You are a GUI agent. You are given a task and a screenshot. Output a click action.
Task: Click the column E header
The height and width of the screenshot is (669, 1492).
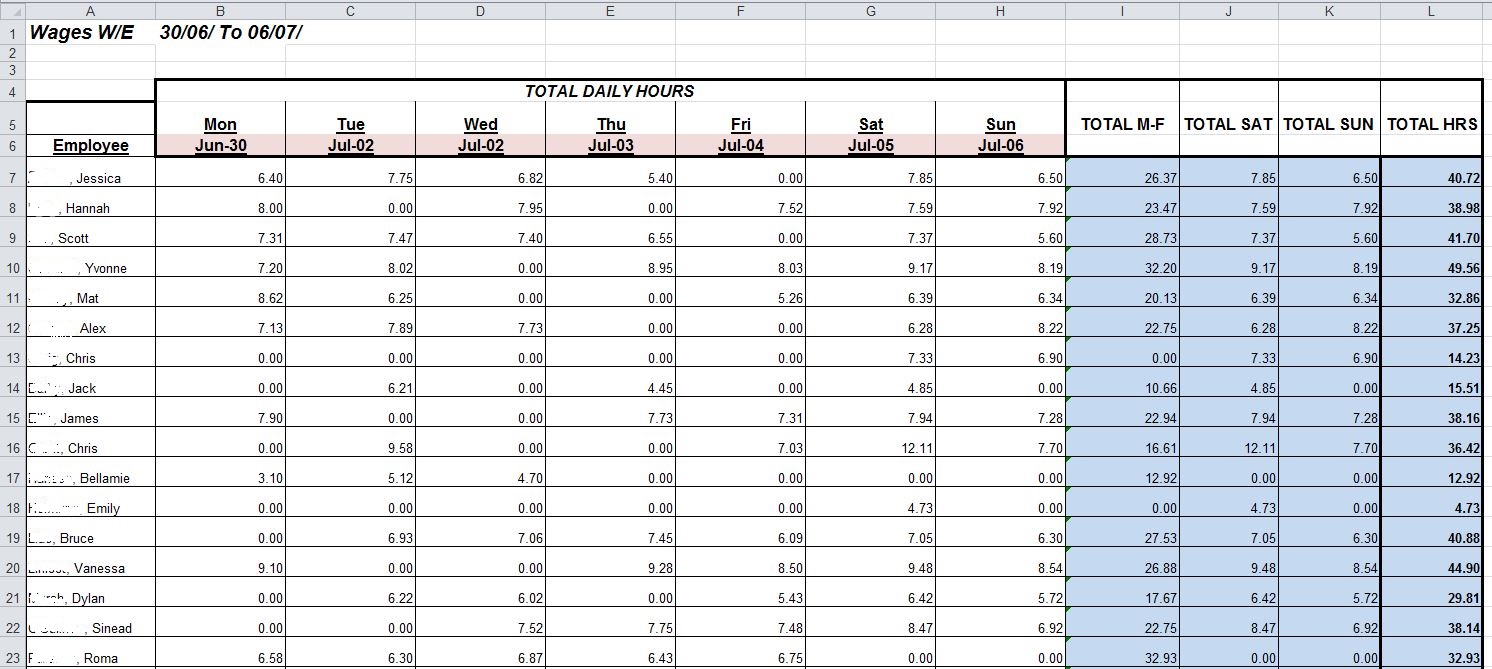point(610,10)
